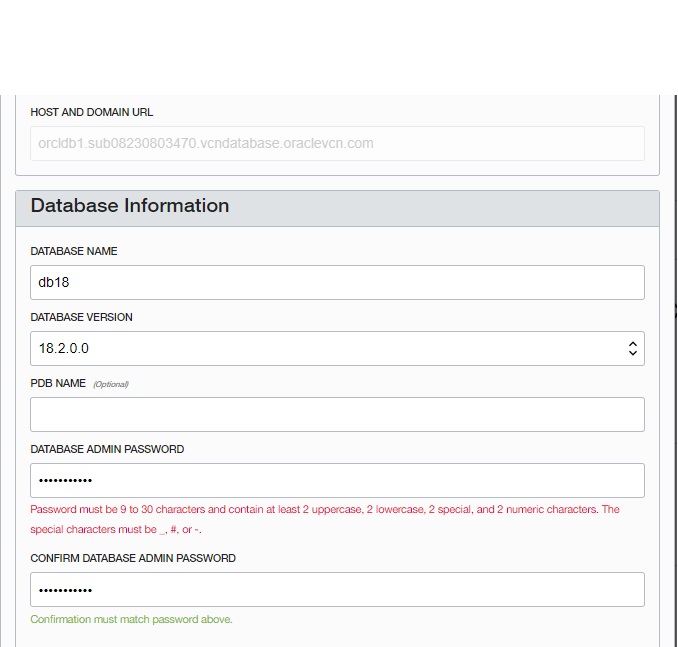Click the masked dots in admin password
The width and height of the screenshot is (678, 647).
pyautogui.click(x=65, y=480)
